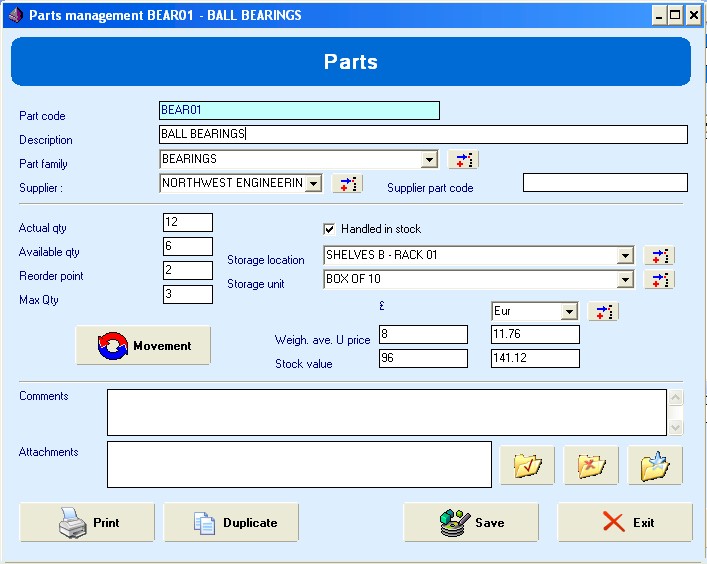
Task: Click the folder icon with the star
Action: point(655,465)
